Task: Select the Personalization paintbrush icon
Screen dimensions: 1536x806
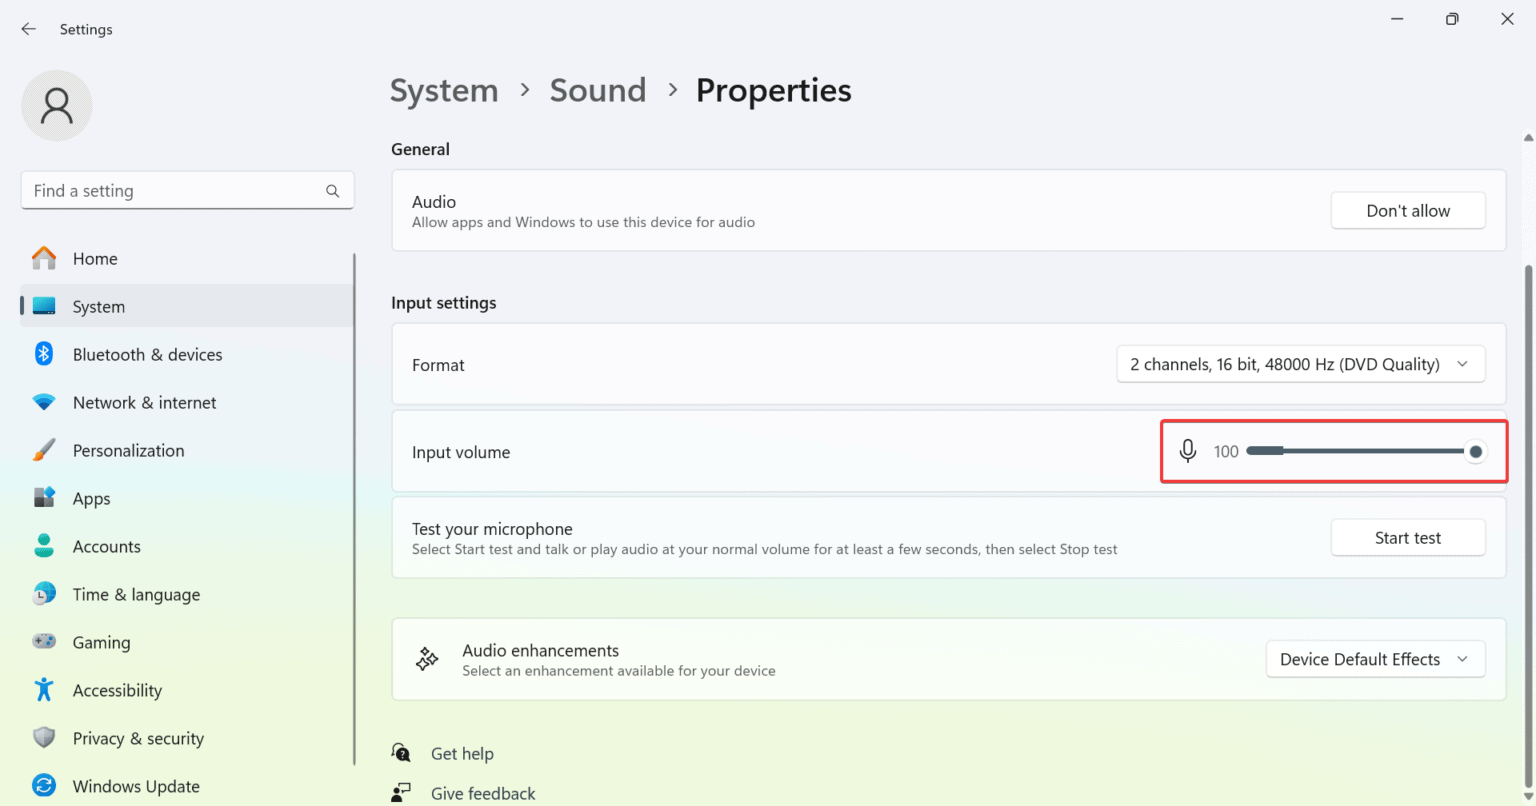Action: (x=44, y=449)
